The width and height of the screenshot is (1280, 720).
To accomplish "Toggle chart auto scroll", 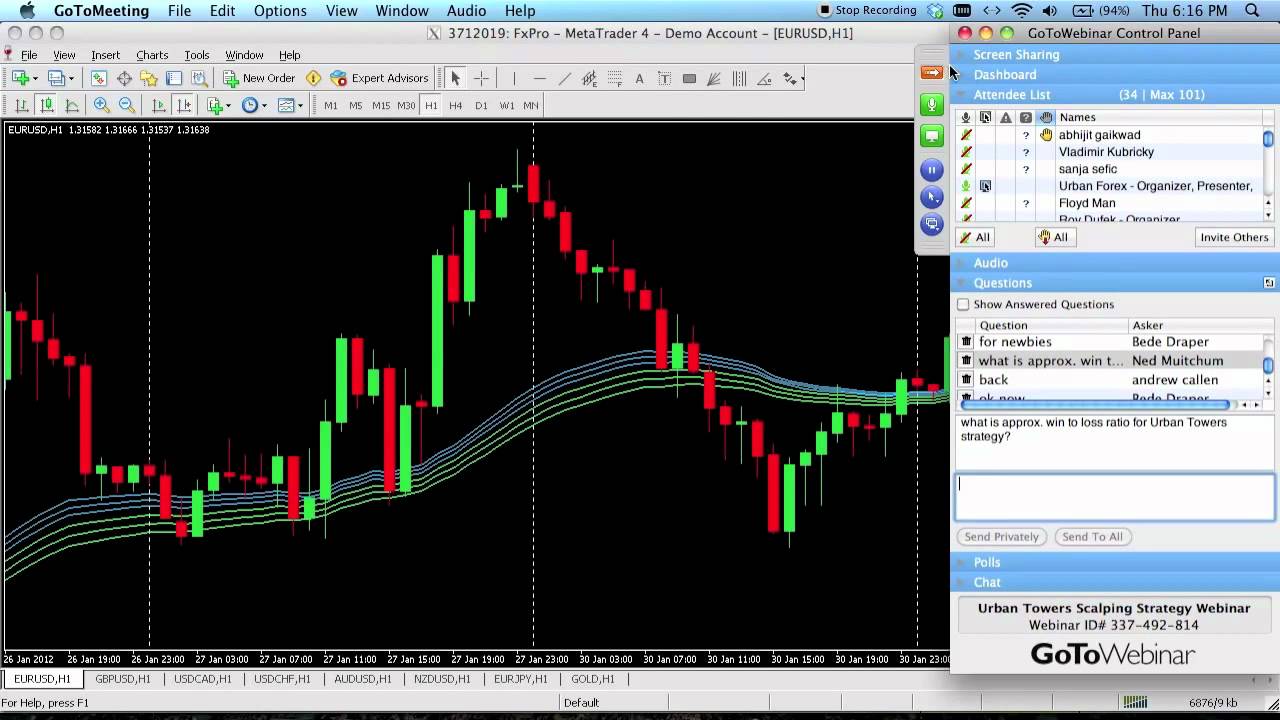I will coord(159,105).
